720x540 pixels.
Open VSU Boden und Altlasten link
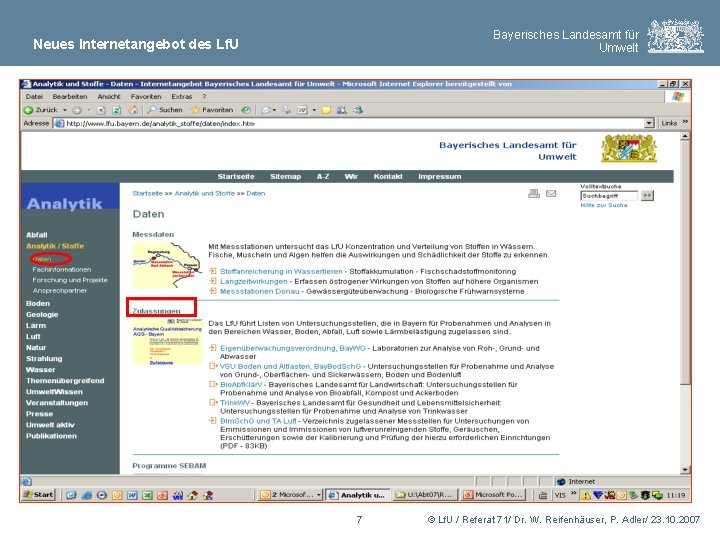[x=291, y=366]
